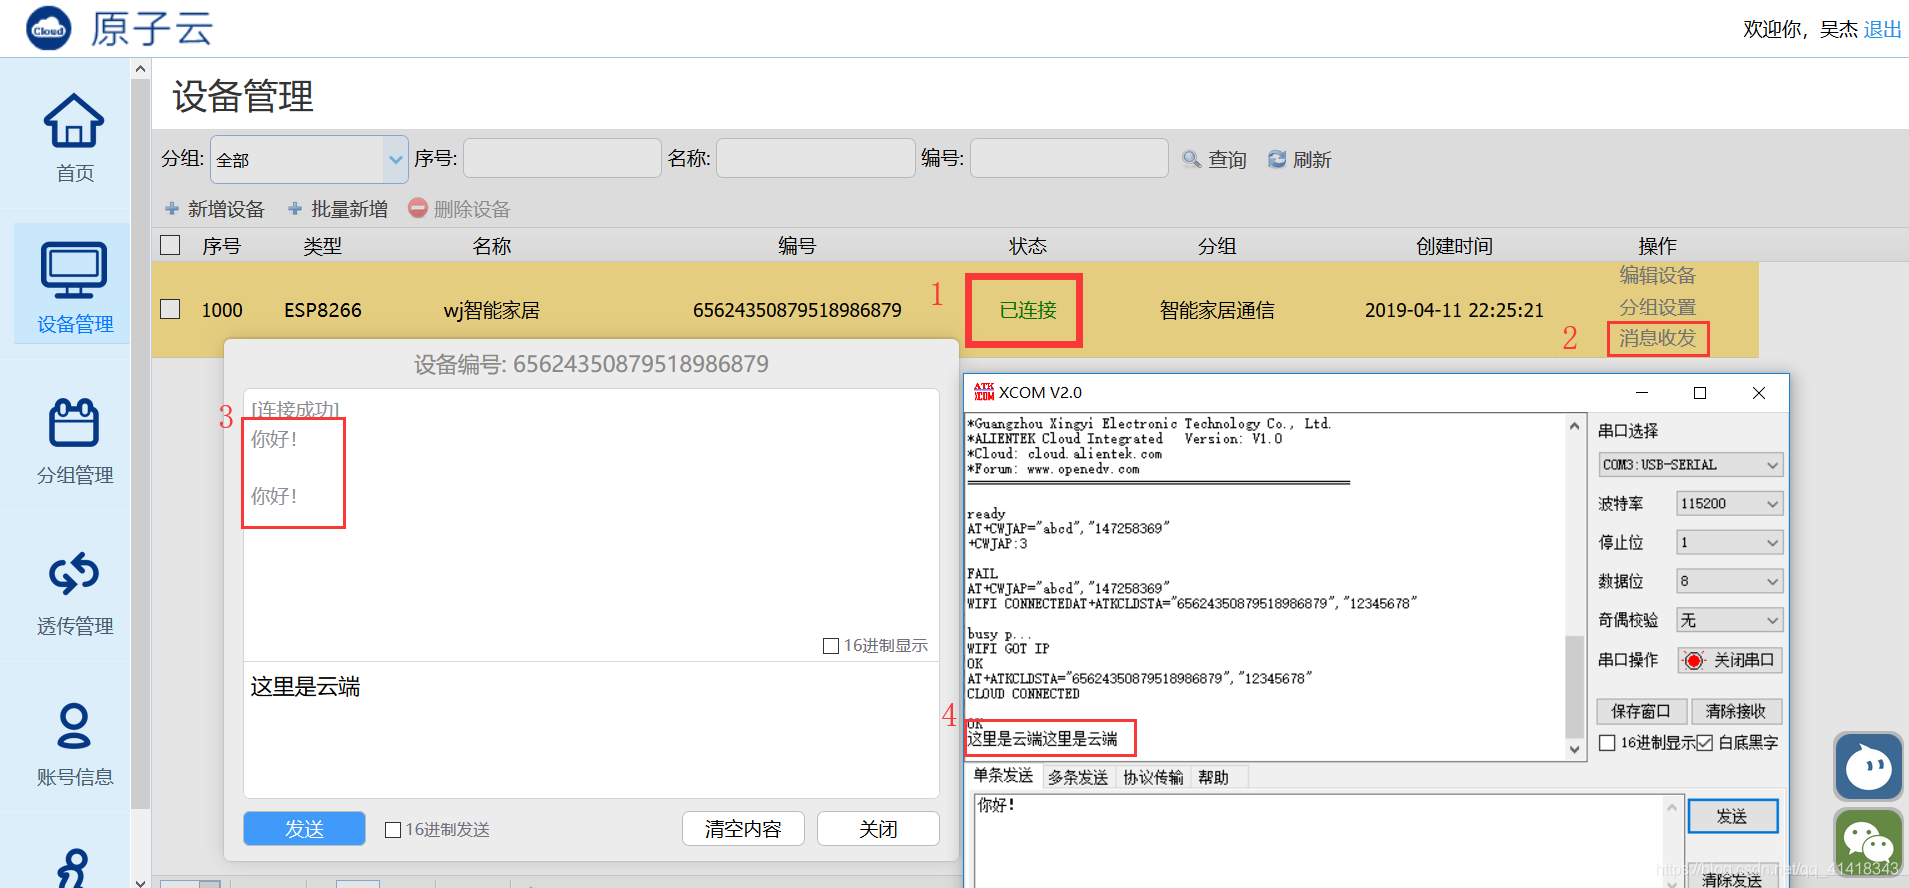Viewport: 1909px width, 888px height.
Task: Open 透传管理 link icon
Action: [x=74, y=574]
